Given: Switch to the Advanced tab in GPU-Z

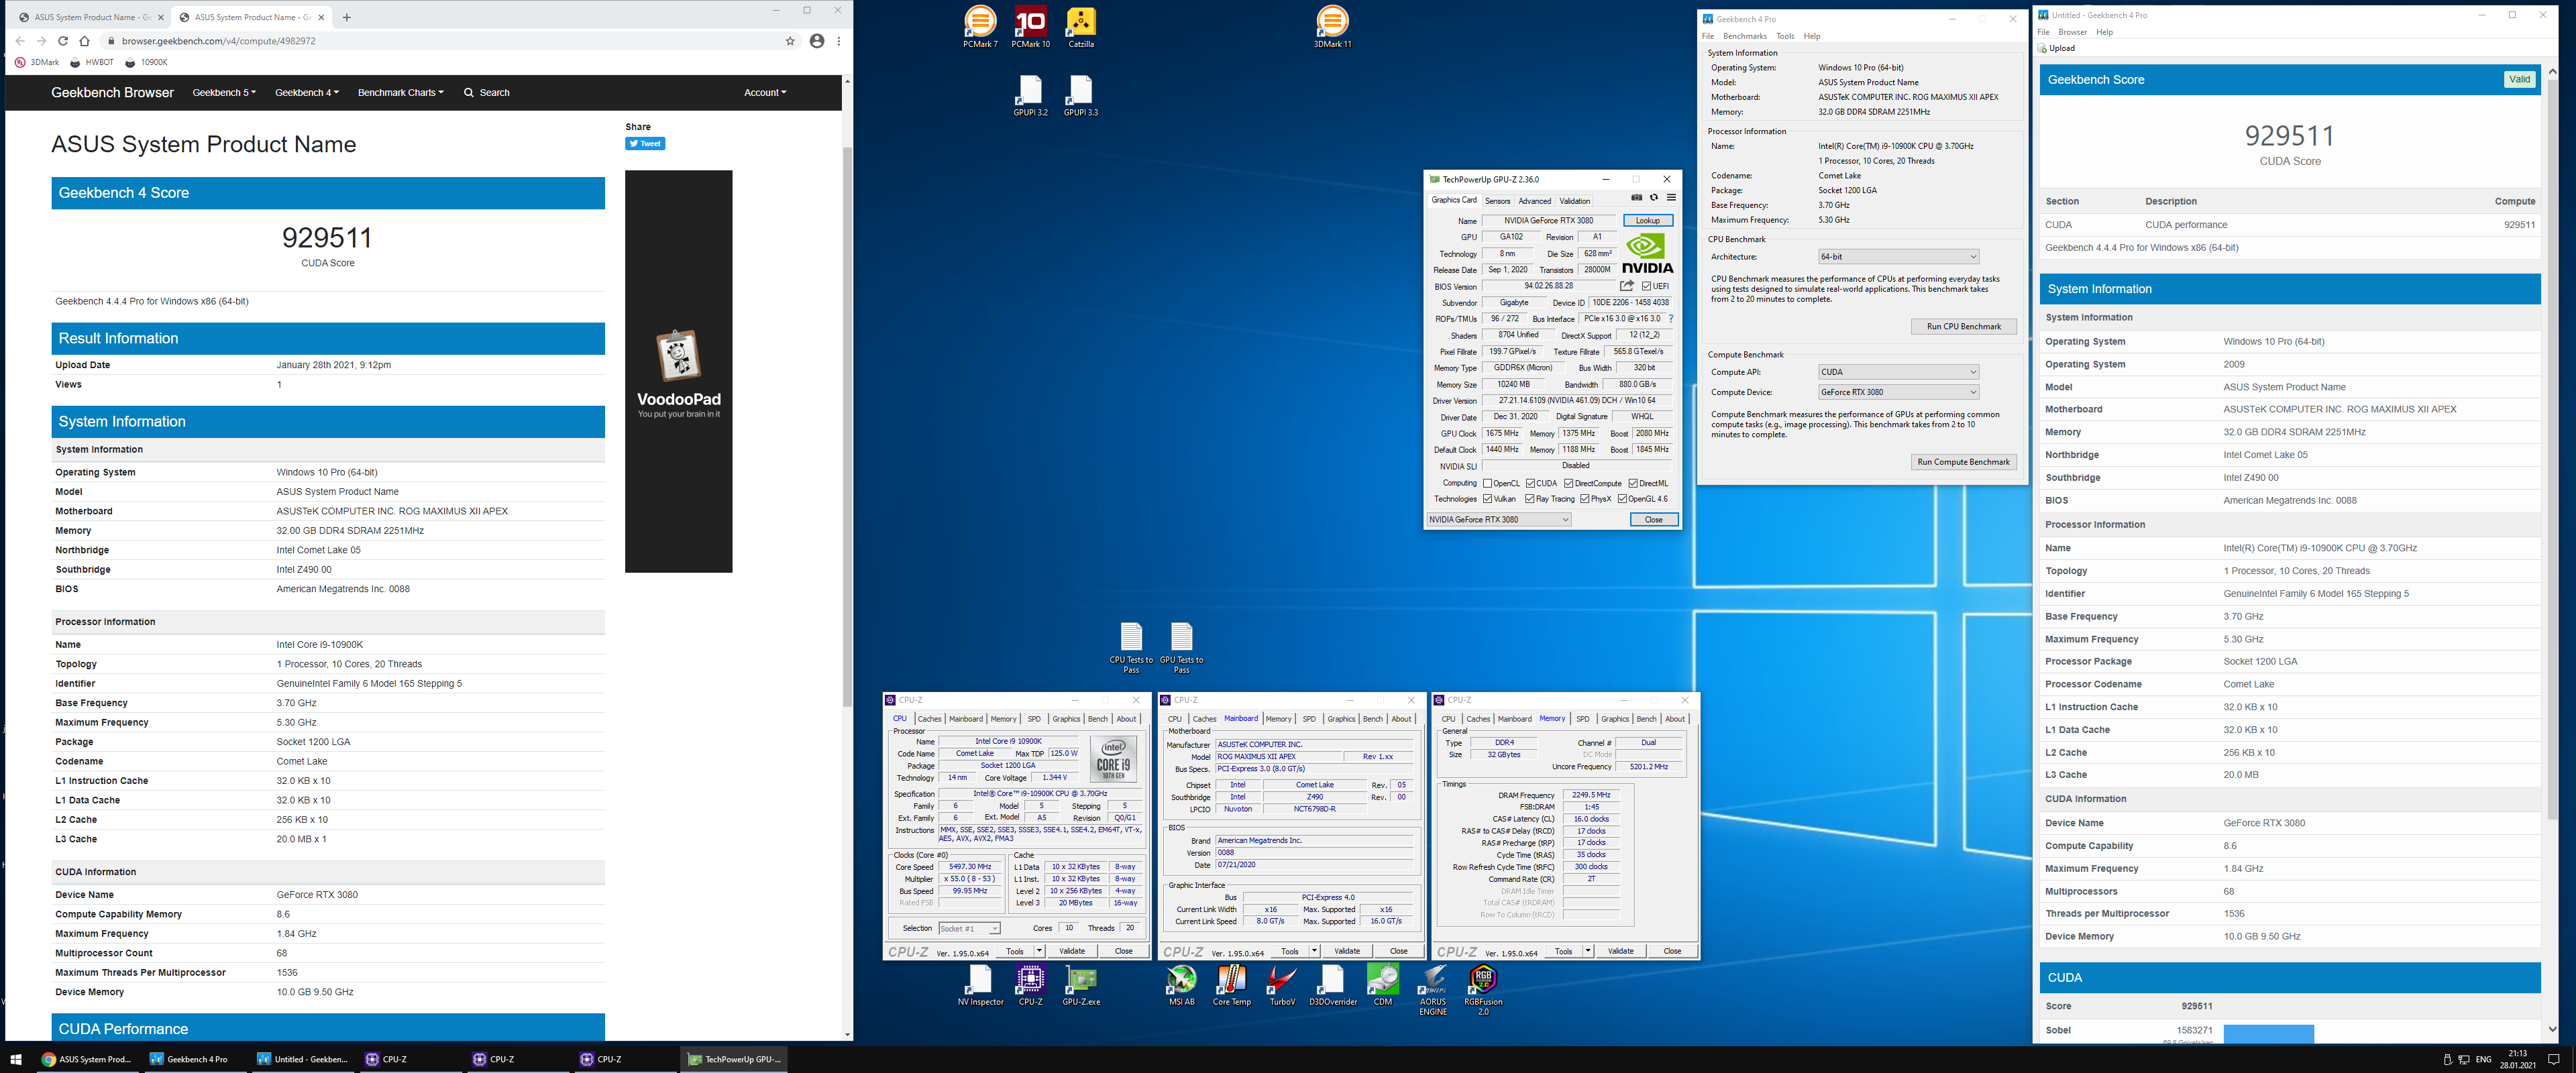Looking at the screenshot, I should tap(1535, 201).
